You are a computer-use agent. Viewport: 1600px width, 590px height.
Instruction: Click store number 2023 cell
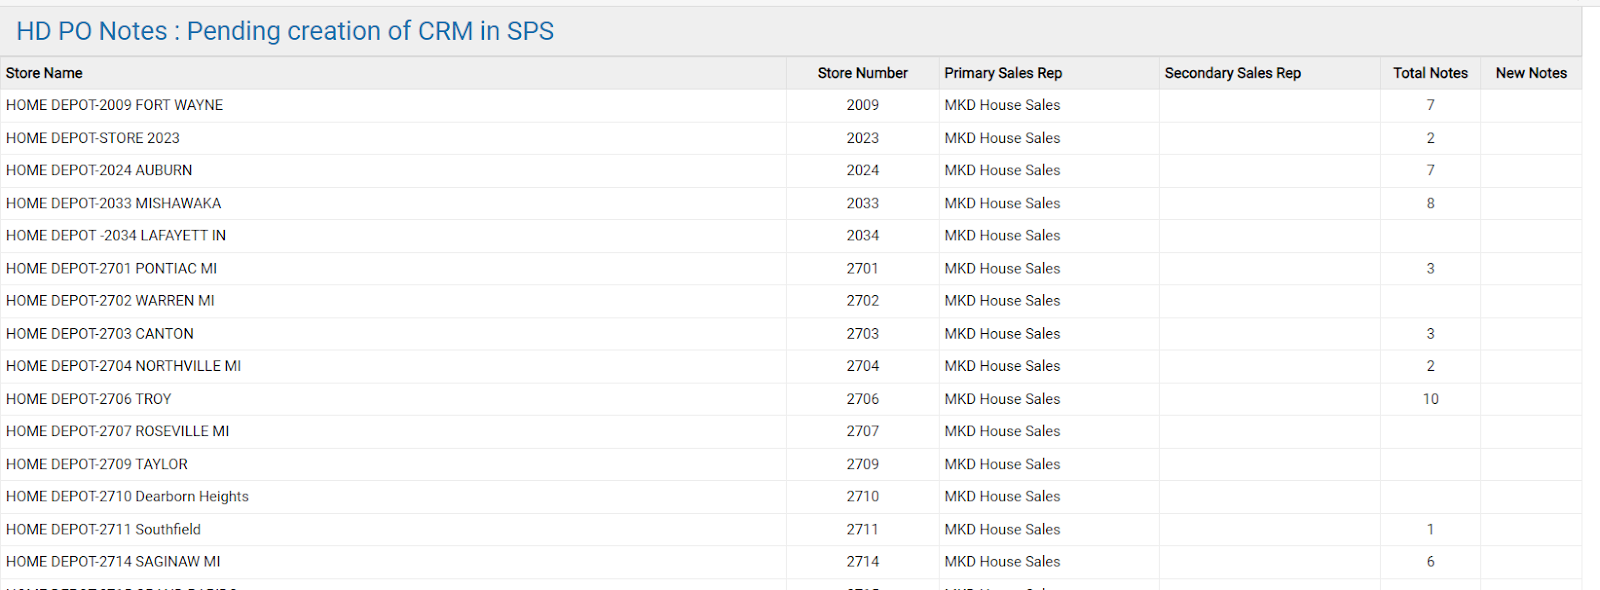(x=862, y=138)
